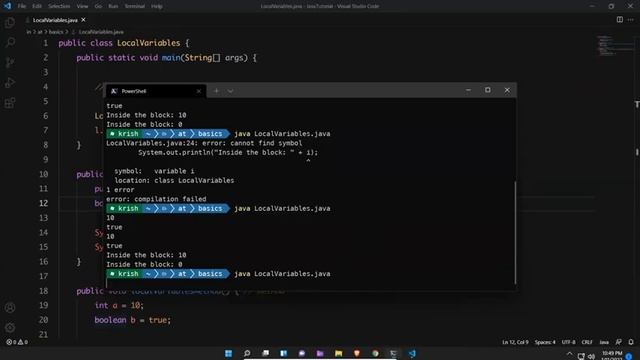
Task: Change line endings via 'CRLF'
Action: [x=587, y=342]
